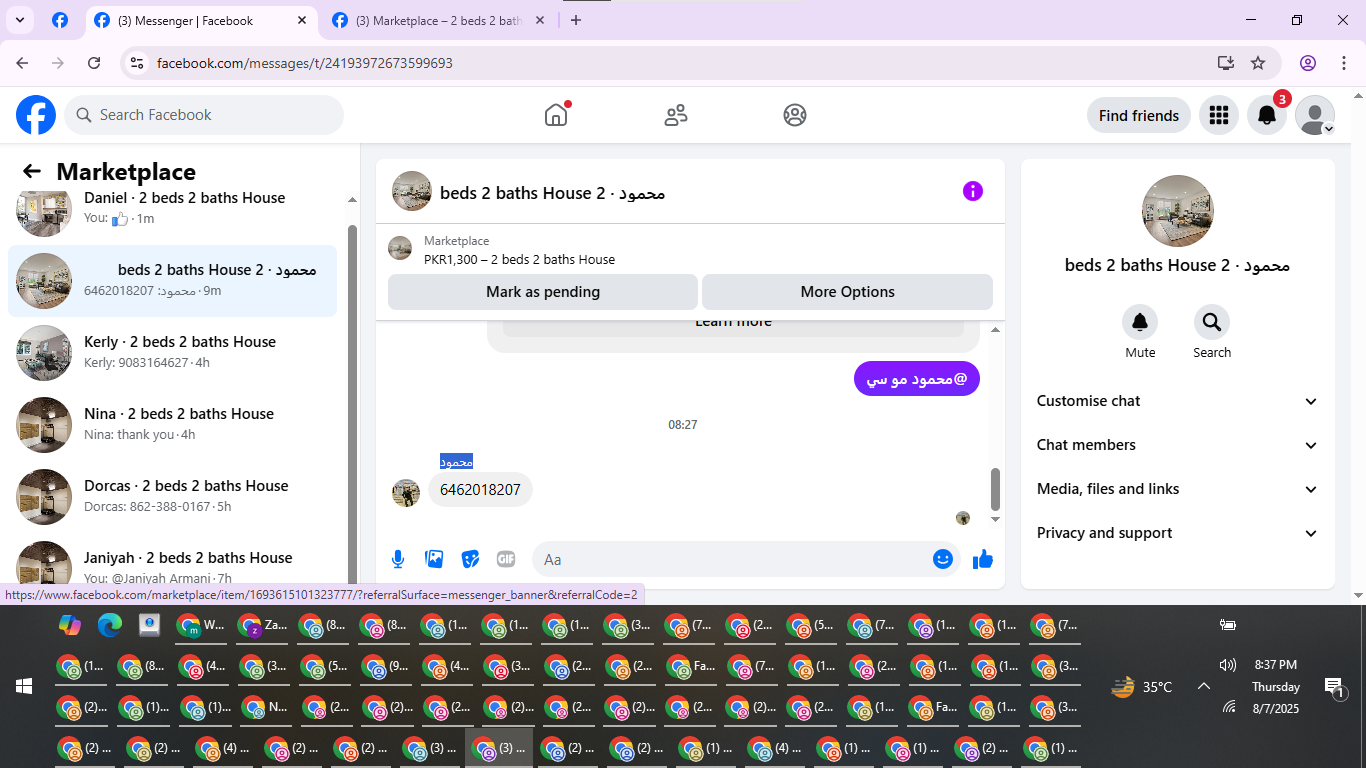Open Dorcas's 2 beds 2 baths conversation
Image resolution: width=1366 pixels, height=768 pixels.
pos(173,497)
